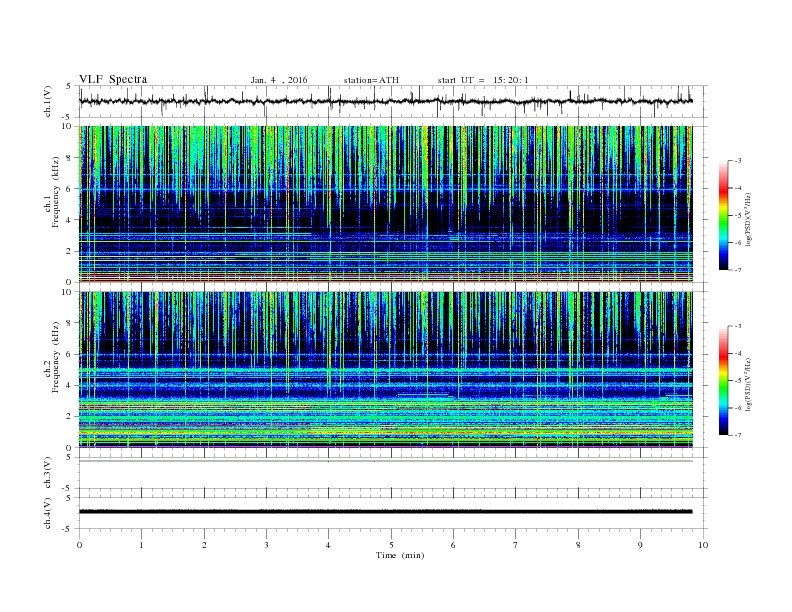Screen dimensions: 792x612
Task: Click the time axis tick label "2"
Action: (204, 545)
